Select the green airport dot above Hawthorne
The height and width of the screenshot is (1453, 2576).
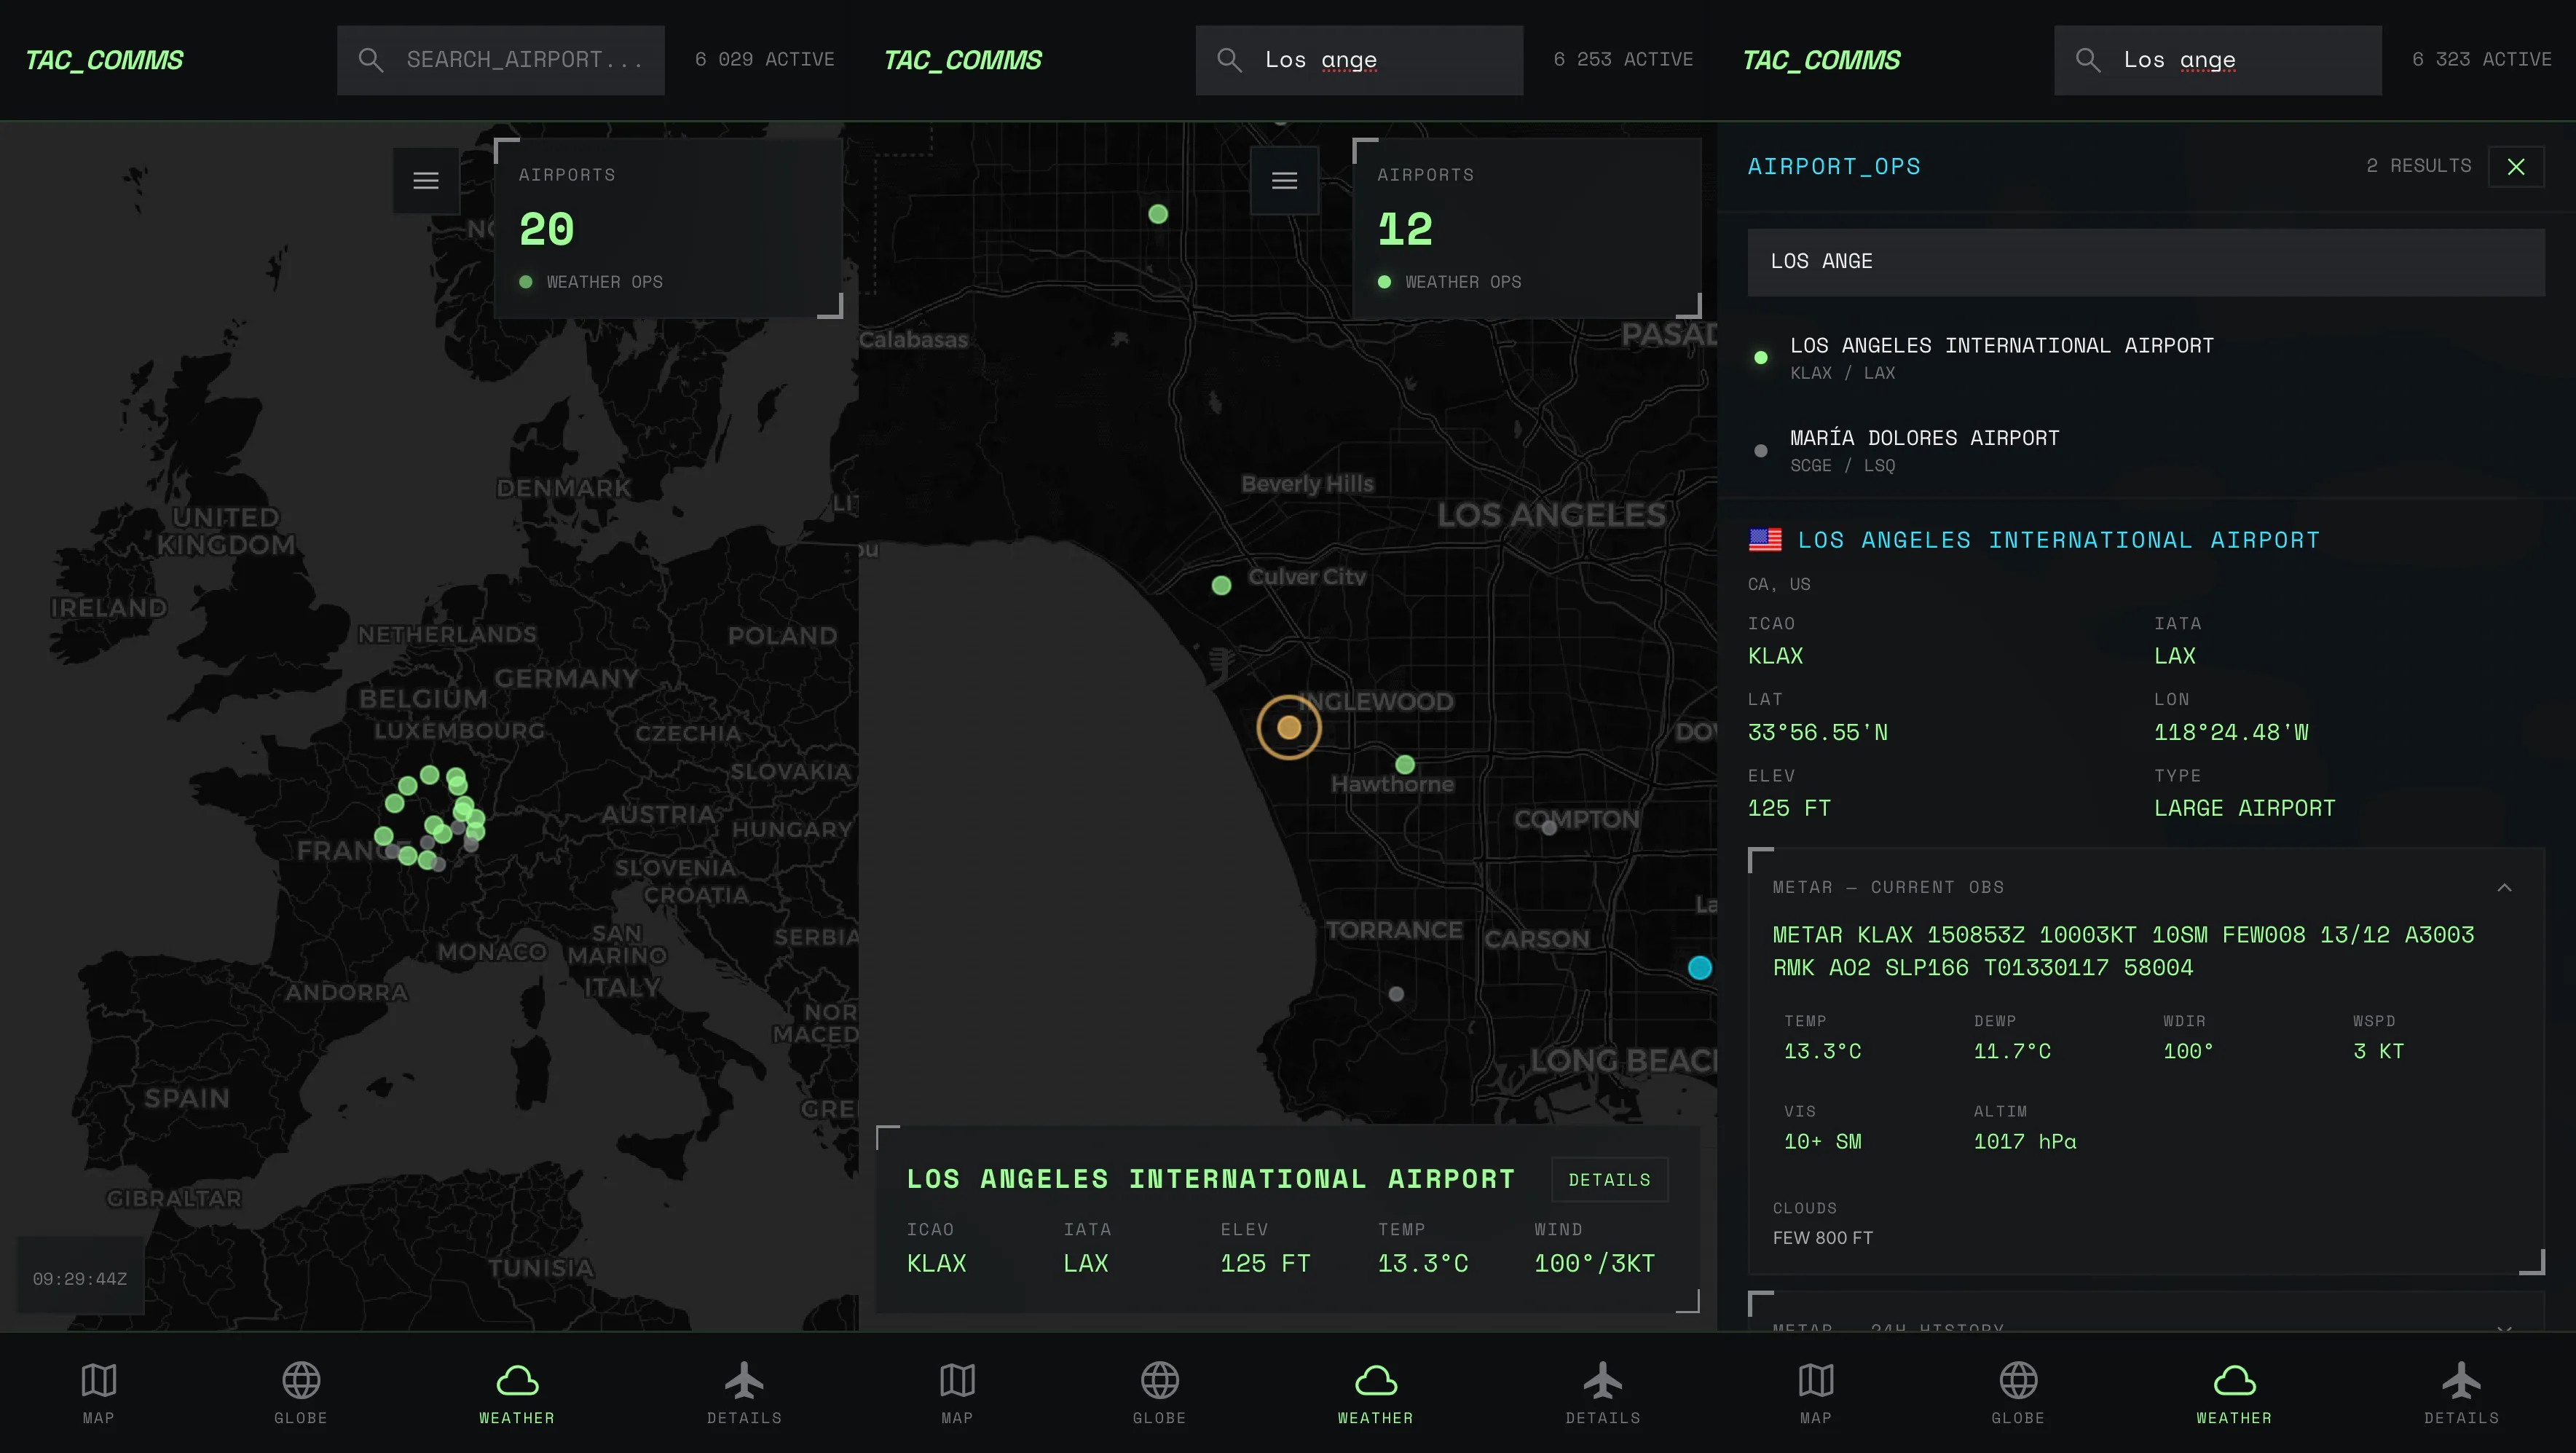coord(1405,765)
